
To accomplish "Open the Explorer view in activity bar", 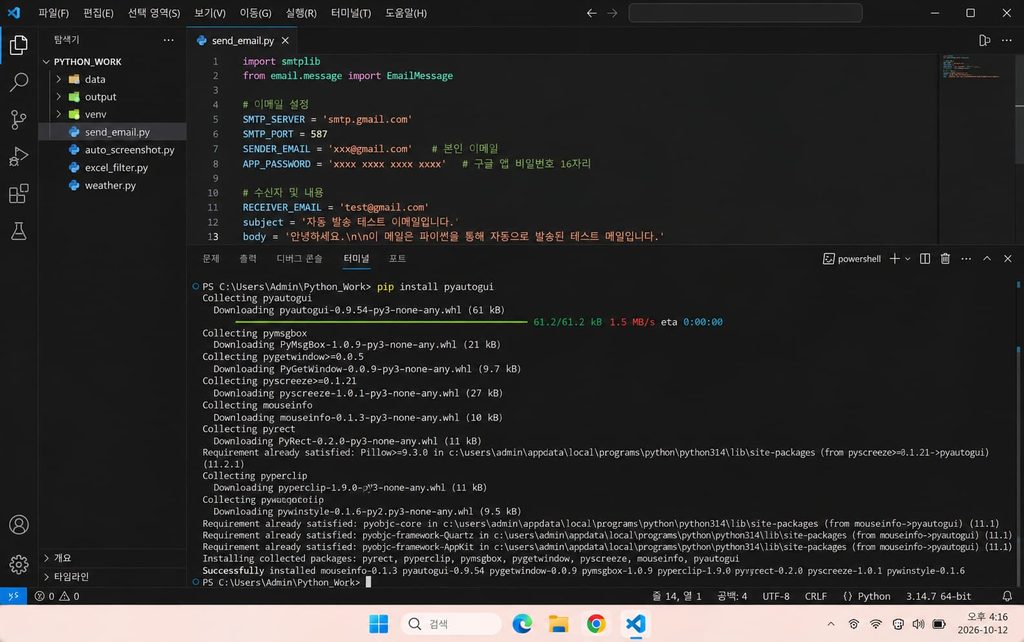I will [x=18, y=44].
